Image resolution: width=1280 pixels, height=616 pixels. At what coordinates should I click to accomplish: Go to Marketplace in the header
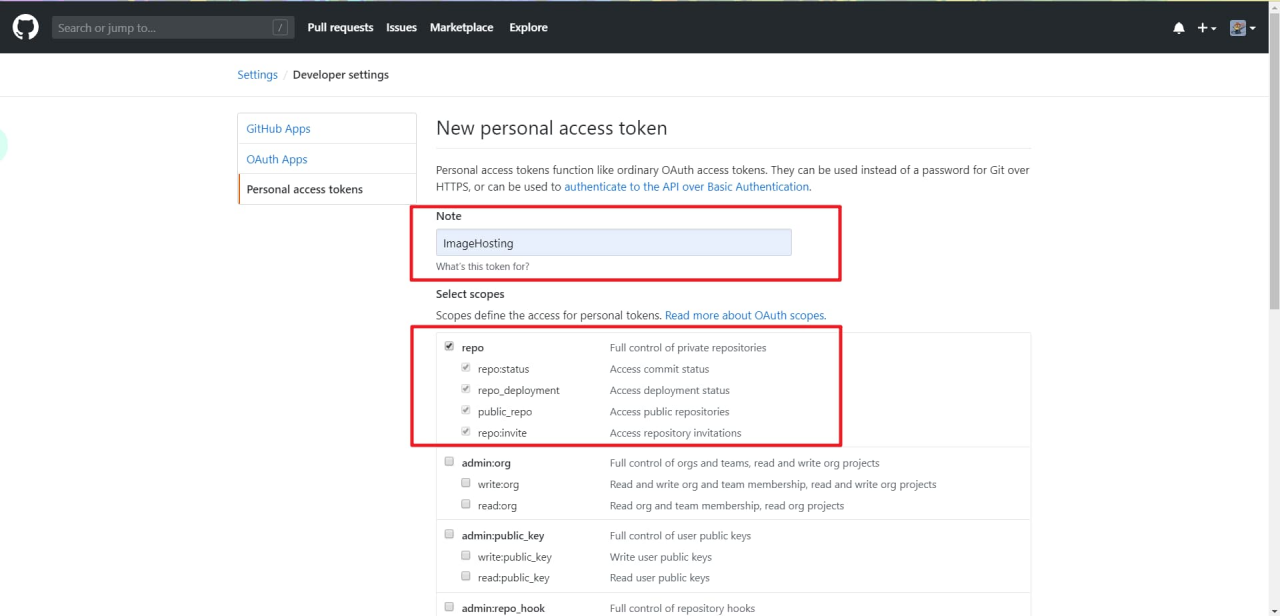pos(461,28)
